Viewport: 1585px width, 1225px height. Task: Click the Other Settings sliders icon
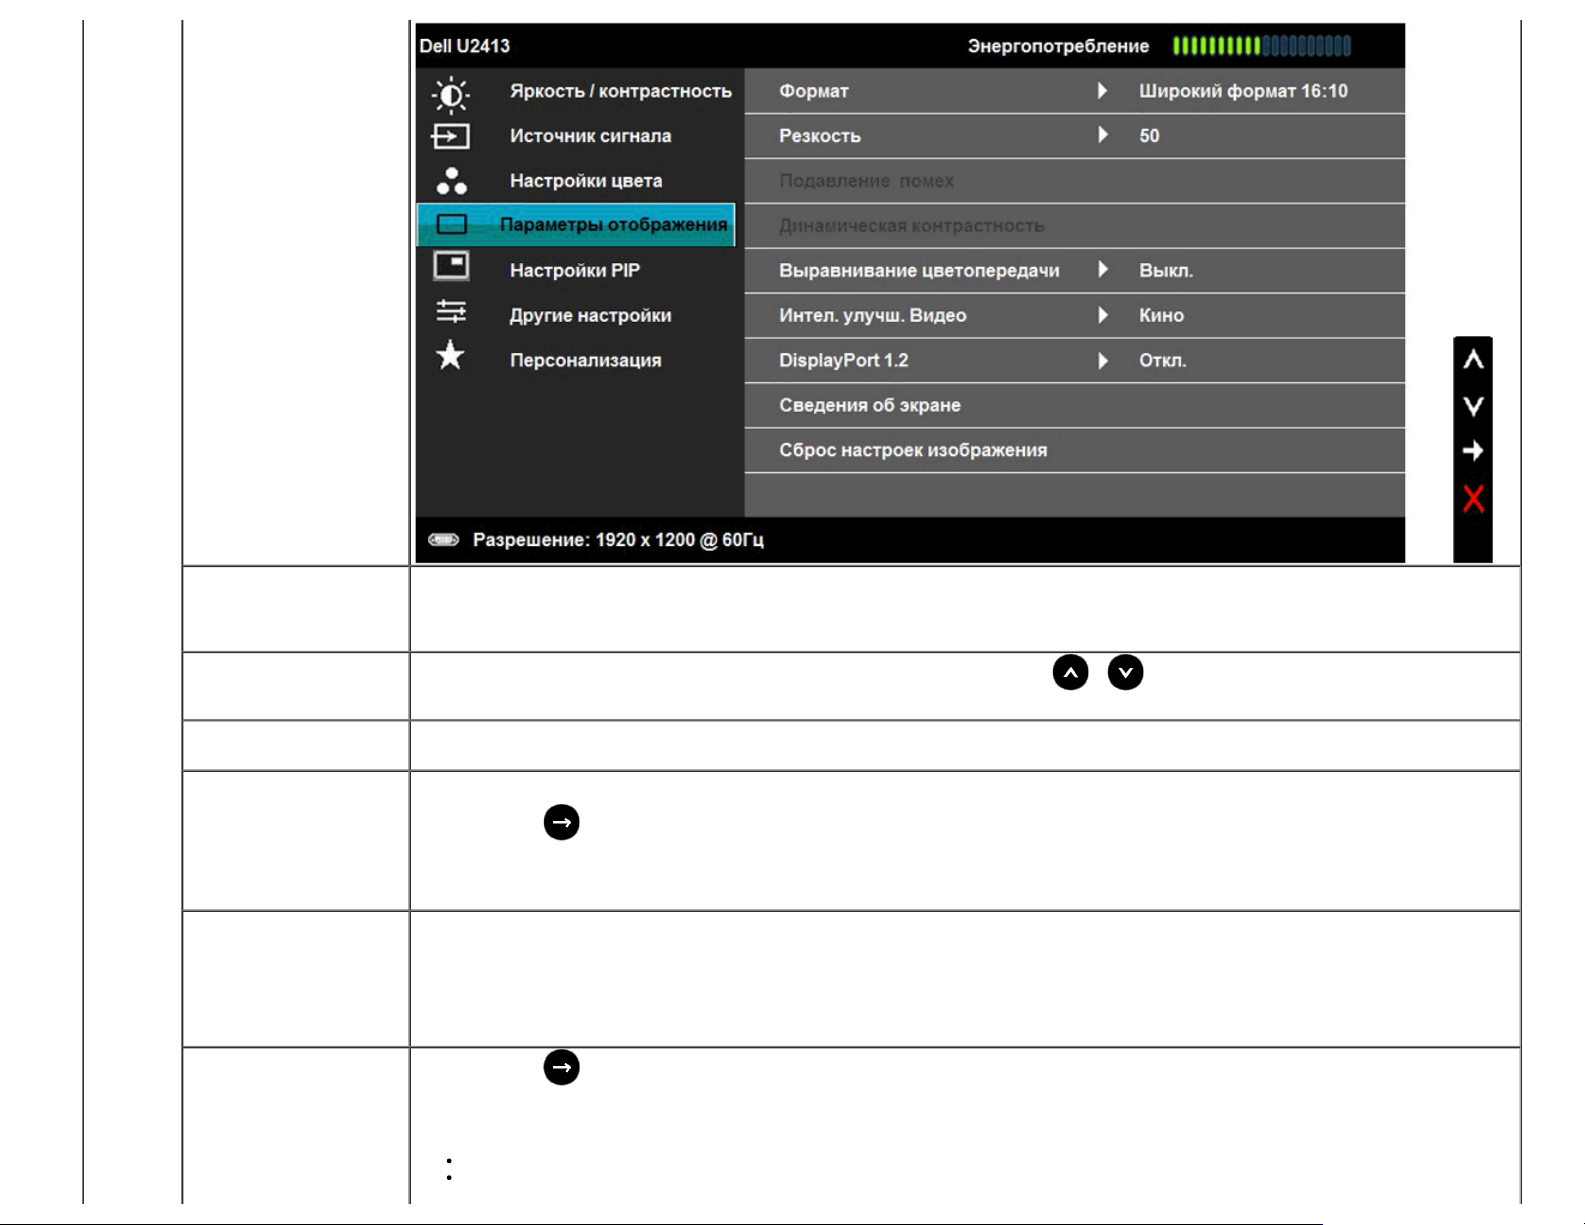click(x=451, y=313)
